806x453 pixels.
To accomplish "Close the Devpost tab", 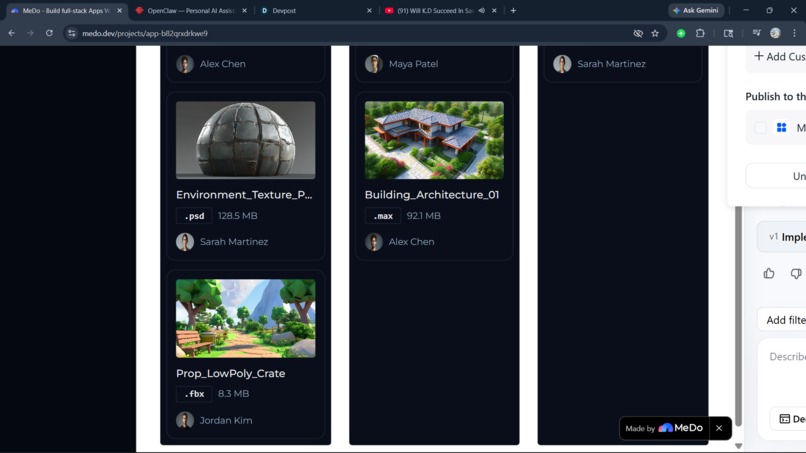I will (x=369, y=10).
